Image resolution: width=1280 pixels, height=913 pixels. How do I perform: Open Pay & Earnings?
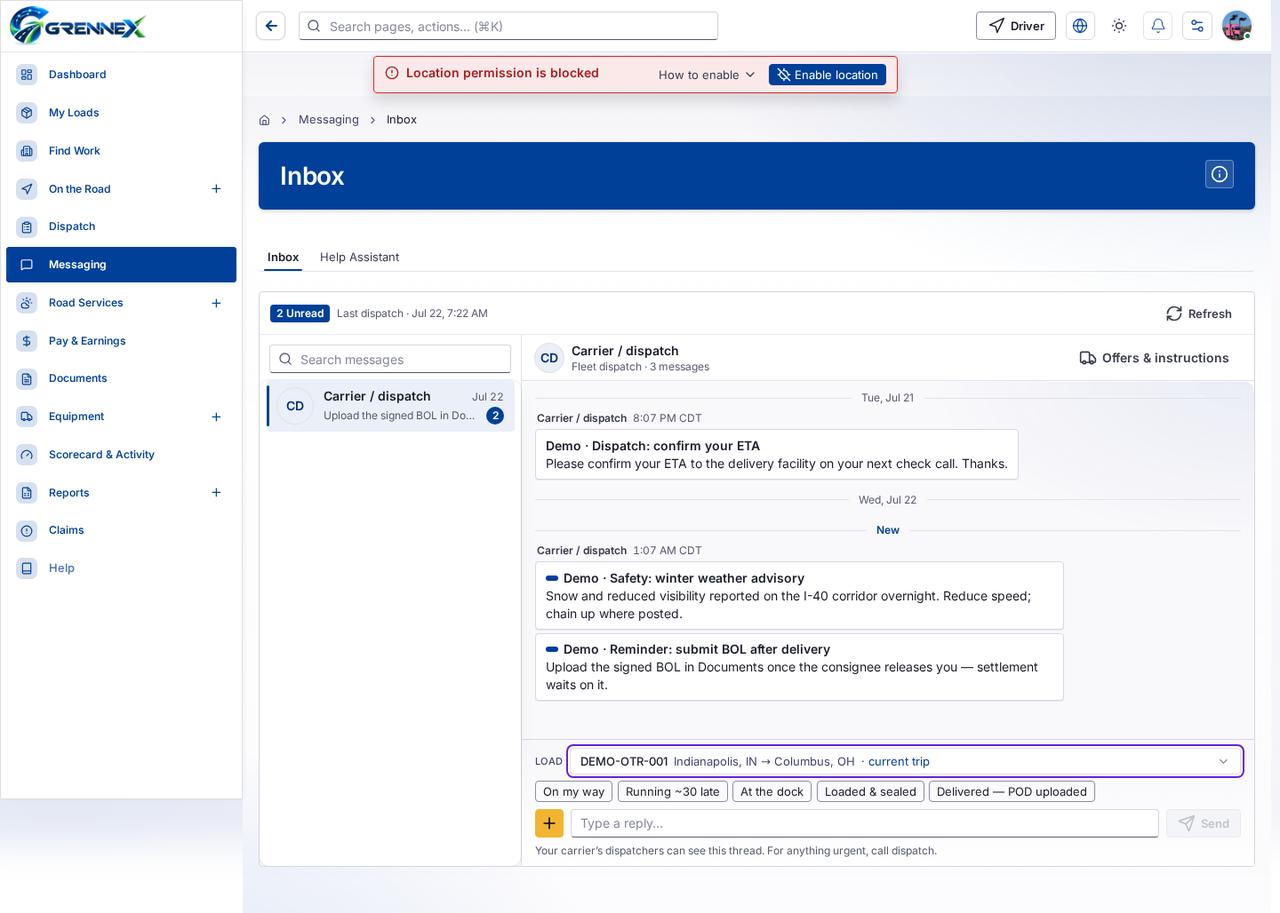pos(121,341)
